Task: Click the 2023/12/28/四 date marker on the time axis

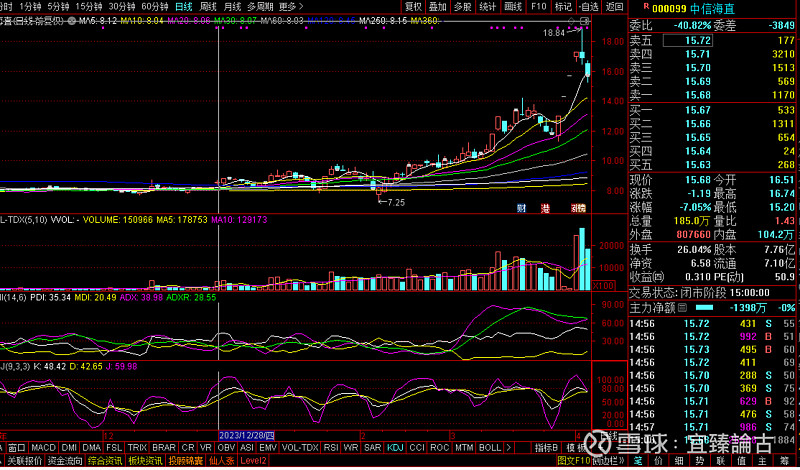Action: 247,435
